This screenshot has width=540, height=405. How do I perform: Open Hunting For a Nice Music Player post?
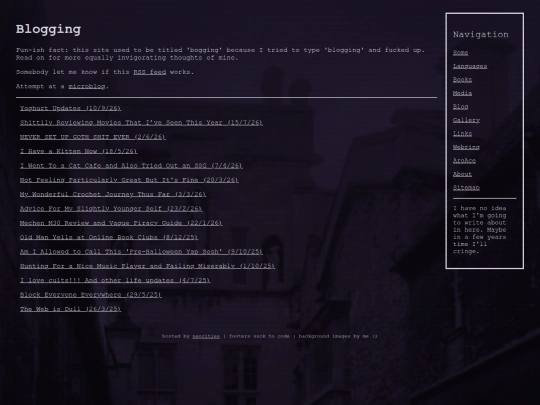pyautogui.click(x=147, y=266)
